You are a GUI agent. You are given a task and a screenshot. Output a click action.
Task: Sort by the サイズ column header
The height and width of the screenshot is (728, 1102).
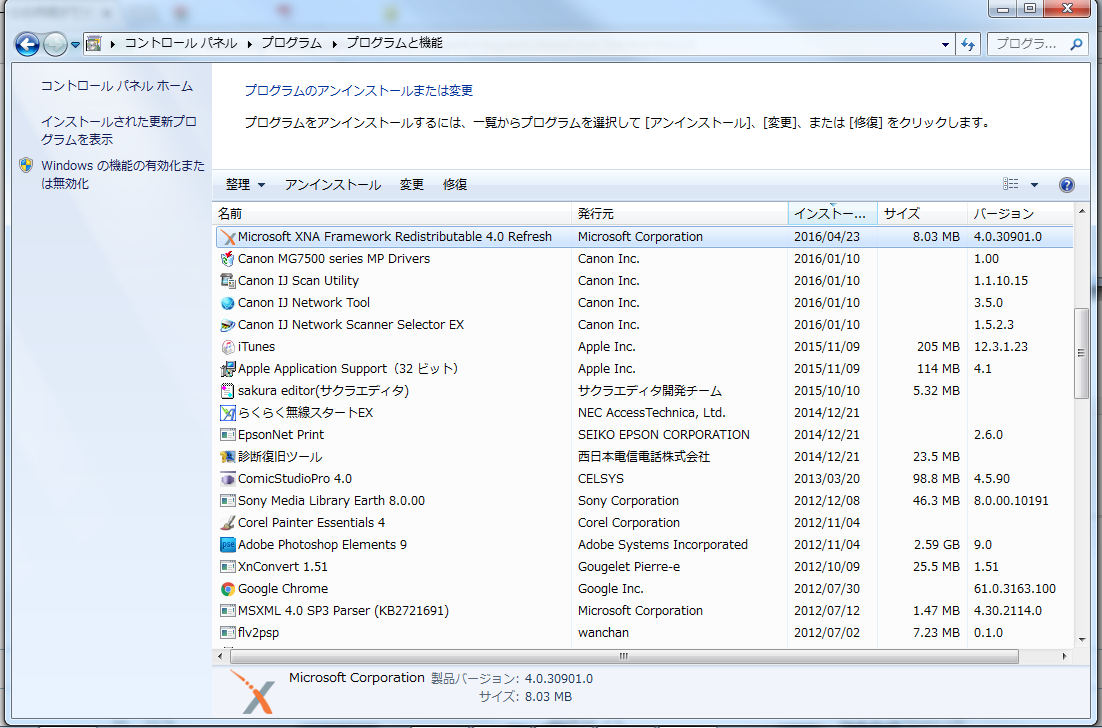pyautogui.click(x=922, y=214)
